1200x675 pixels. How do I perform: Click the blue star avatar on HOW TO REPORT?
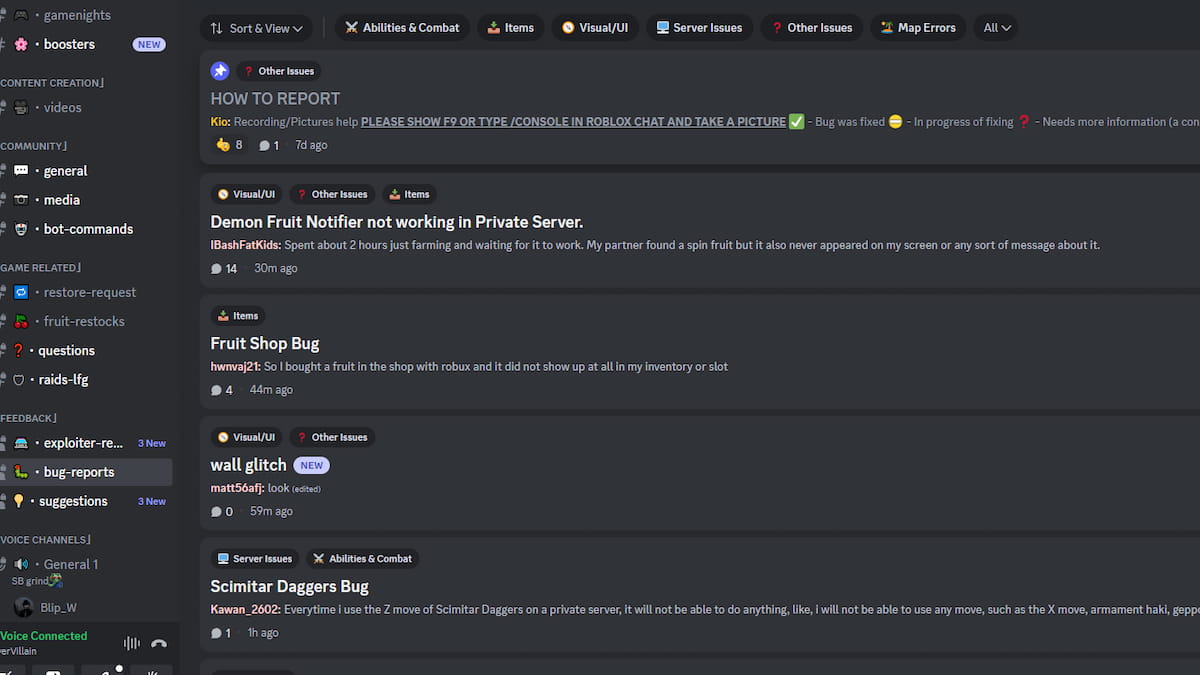(x=220, y=70)
